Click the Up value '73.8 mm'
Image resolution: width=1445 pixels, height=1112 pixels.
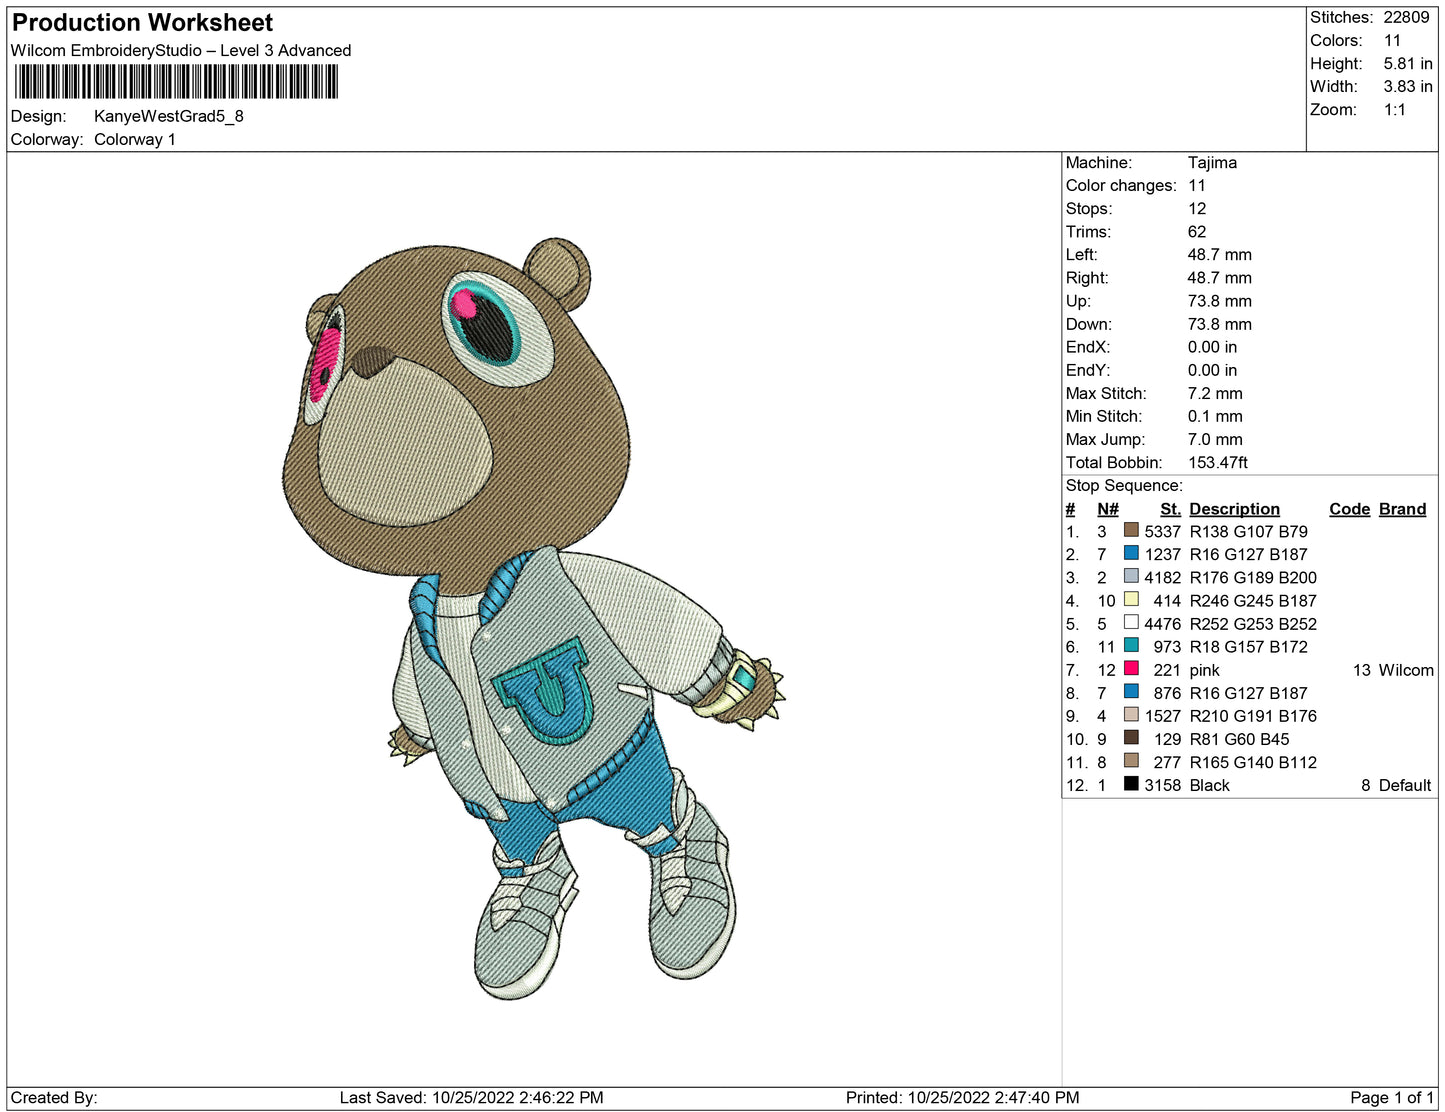coord(1220,301)
